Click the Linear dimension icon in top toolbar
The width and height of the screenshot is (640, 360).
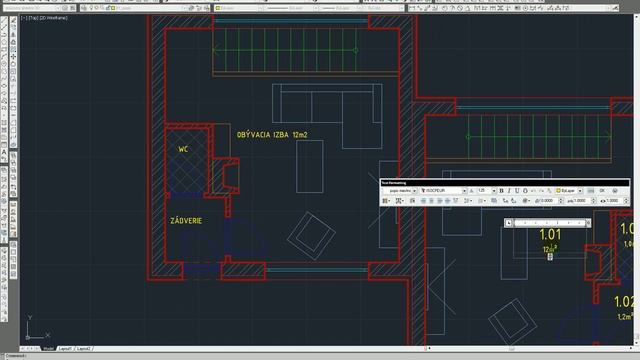411,8
